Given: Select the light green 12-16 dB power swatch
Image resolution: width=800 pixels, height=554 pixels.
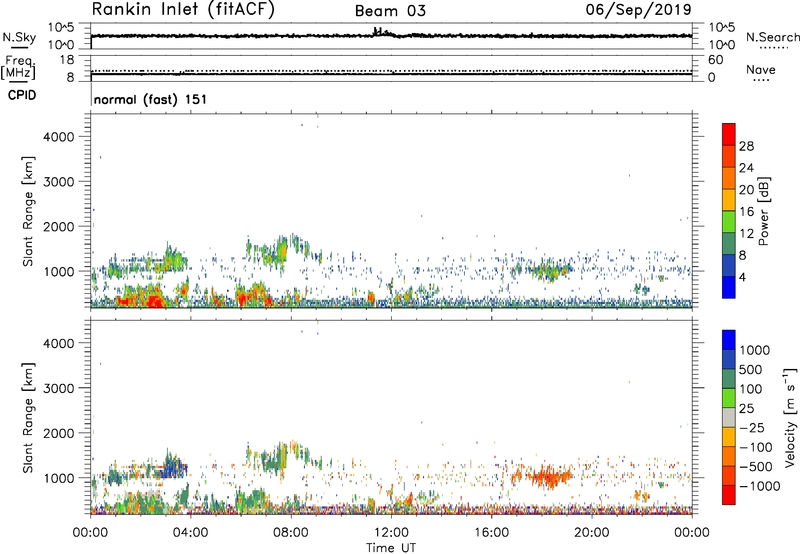Looking at the screenshot, I should point(729,222).
